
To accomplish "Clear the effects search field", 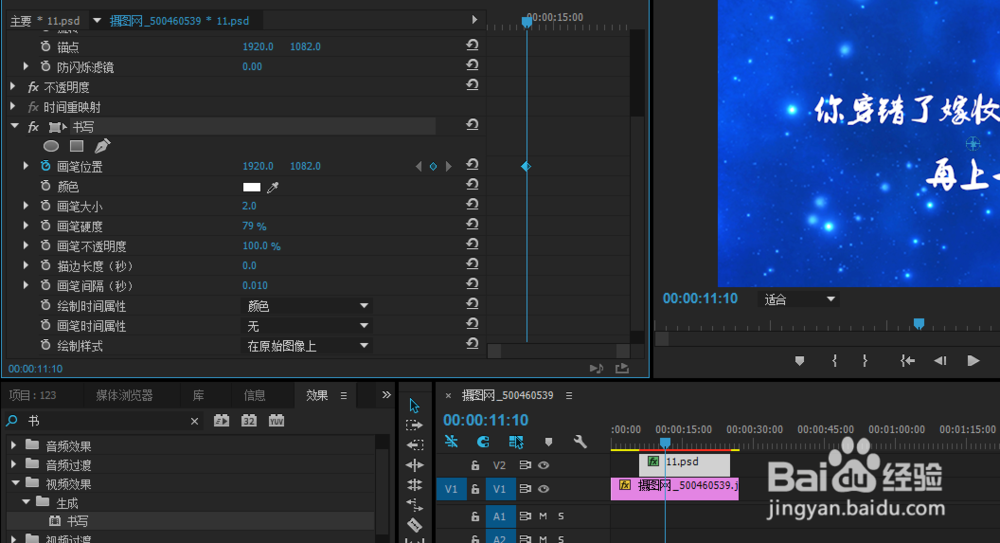I will click(195, 421).
